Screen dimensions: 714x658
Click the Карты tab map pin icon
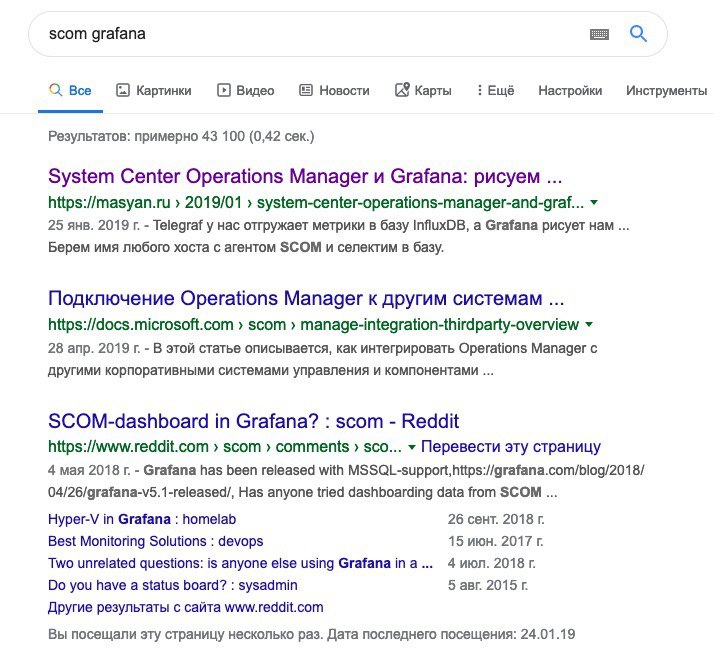point(402,90)
